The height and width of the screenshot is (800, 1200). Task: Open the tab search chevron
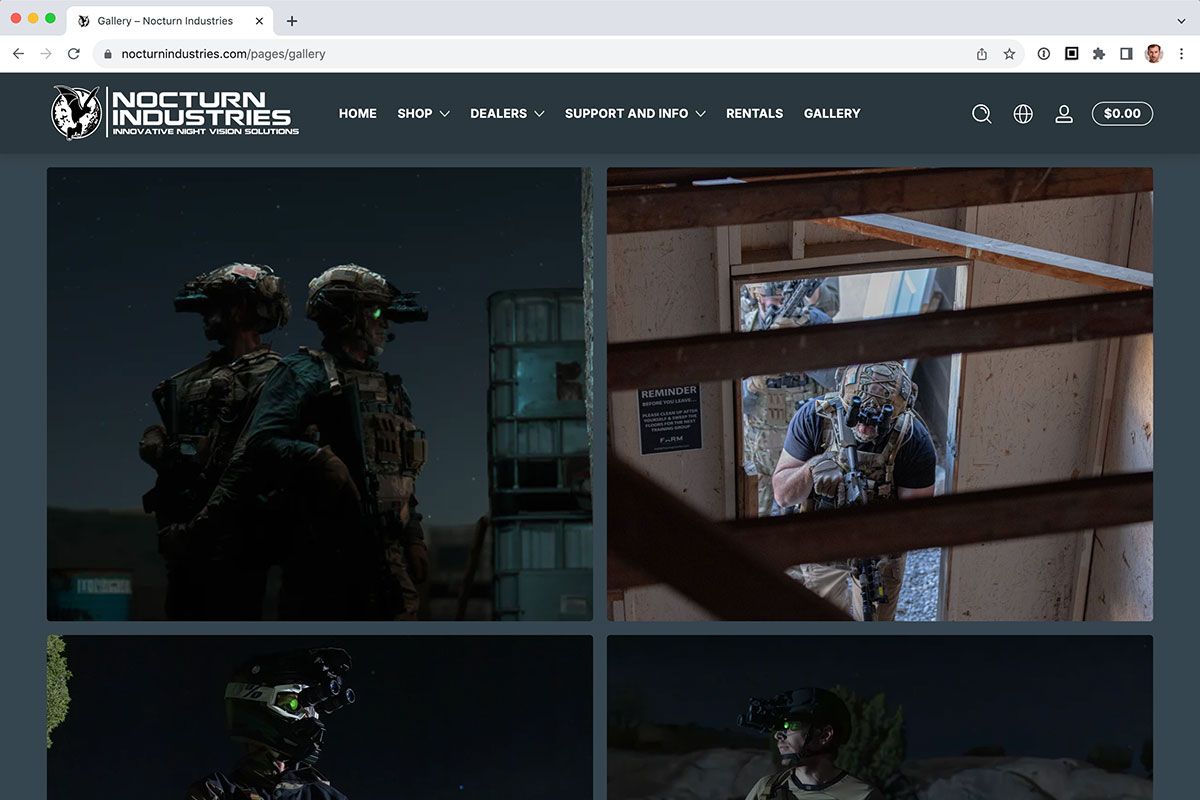(x=1181, y=21)
